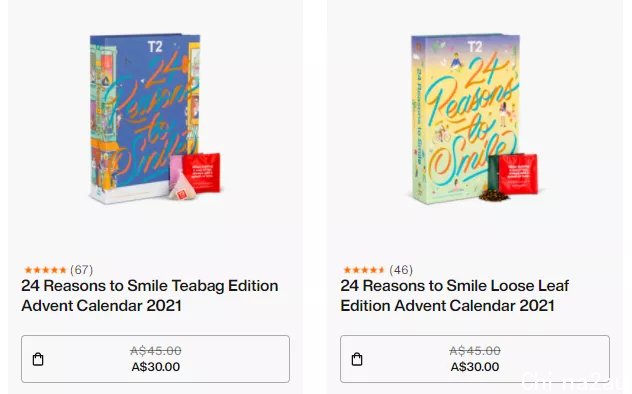
Task: Click struck-through A$45.00 price on Loose Leaf
Action: tap(474, 351)
